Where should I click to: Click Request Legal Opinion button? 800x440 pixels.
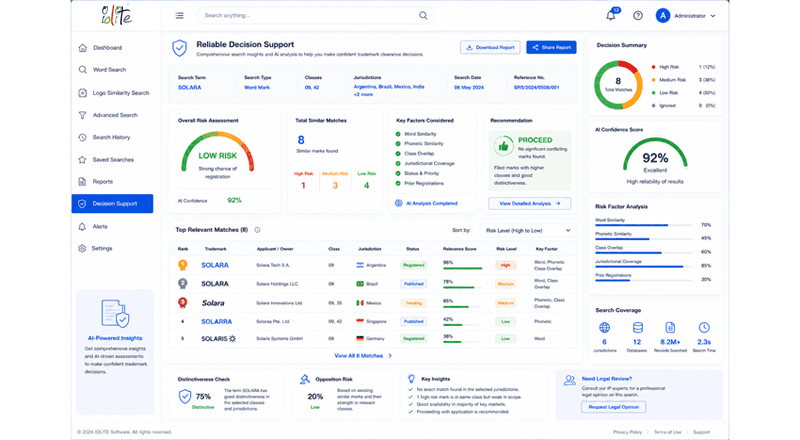coord(614,407)
